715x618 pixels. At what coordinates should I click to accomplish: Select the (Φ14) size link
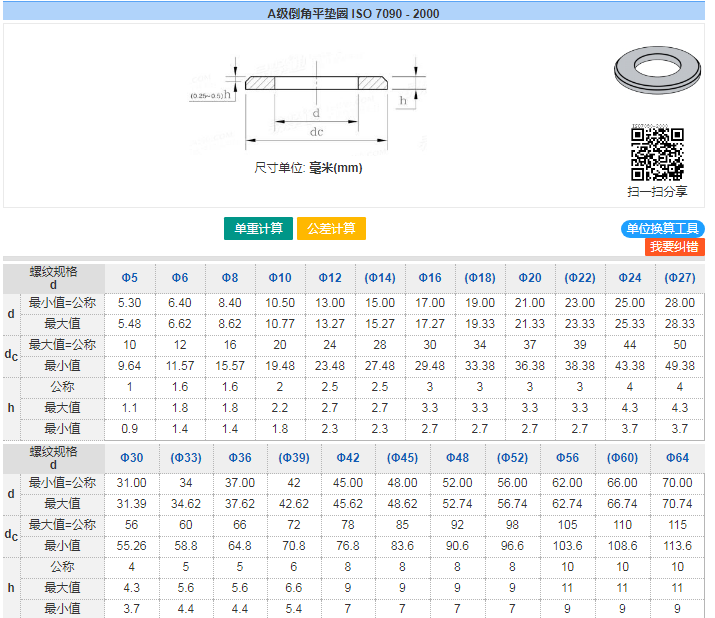380,277
